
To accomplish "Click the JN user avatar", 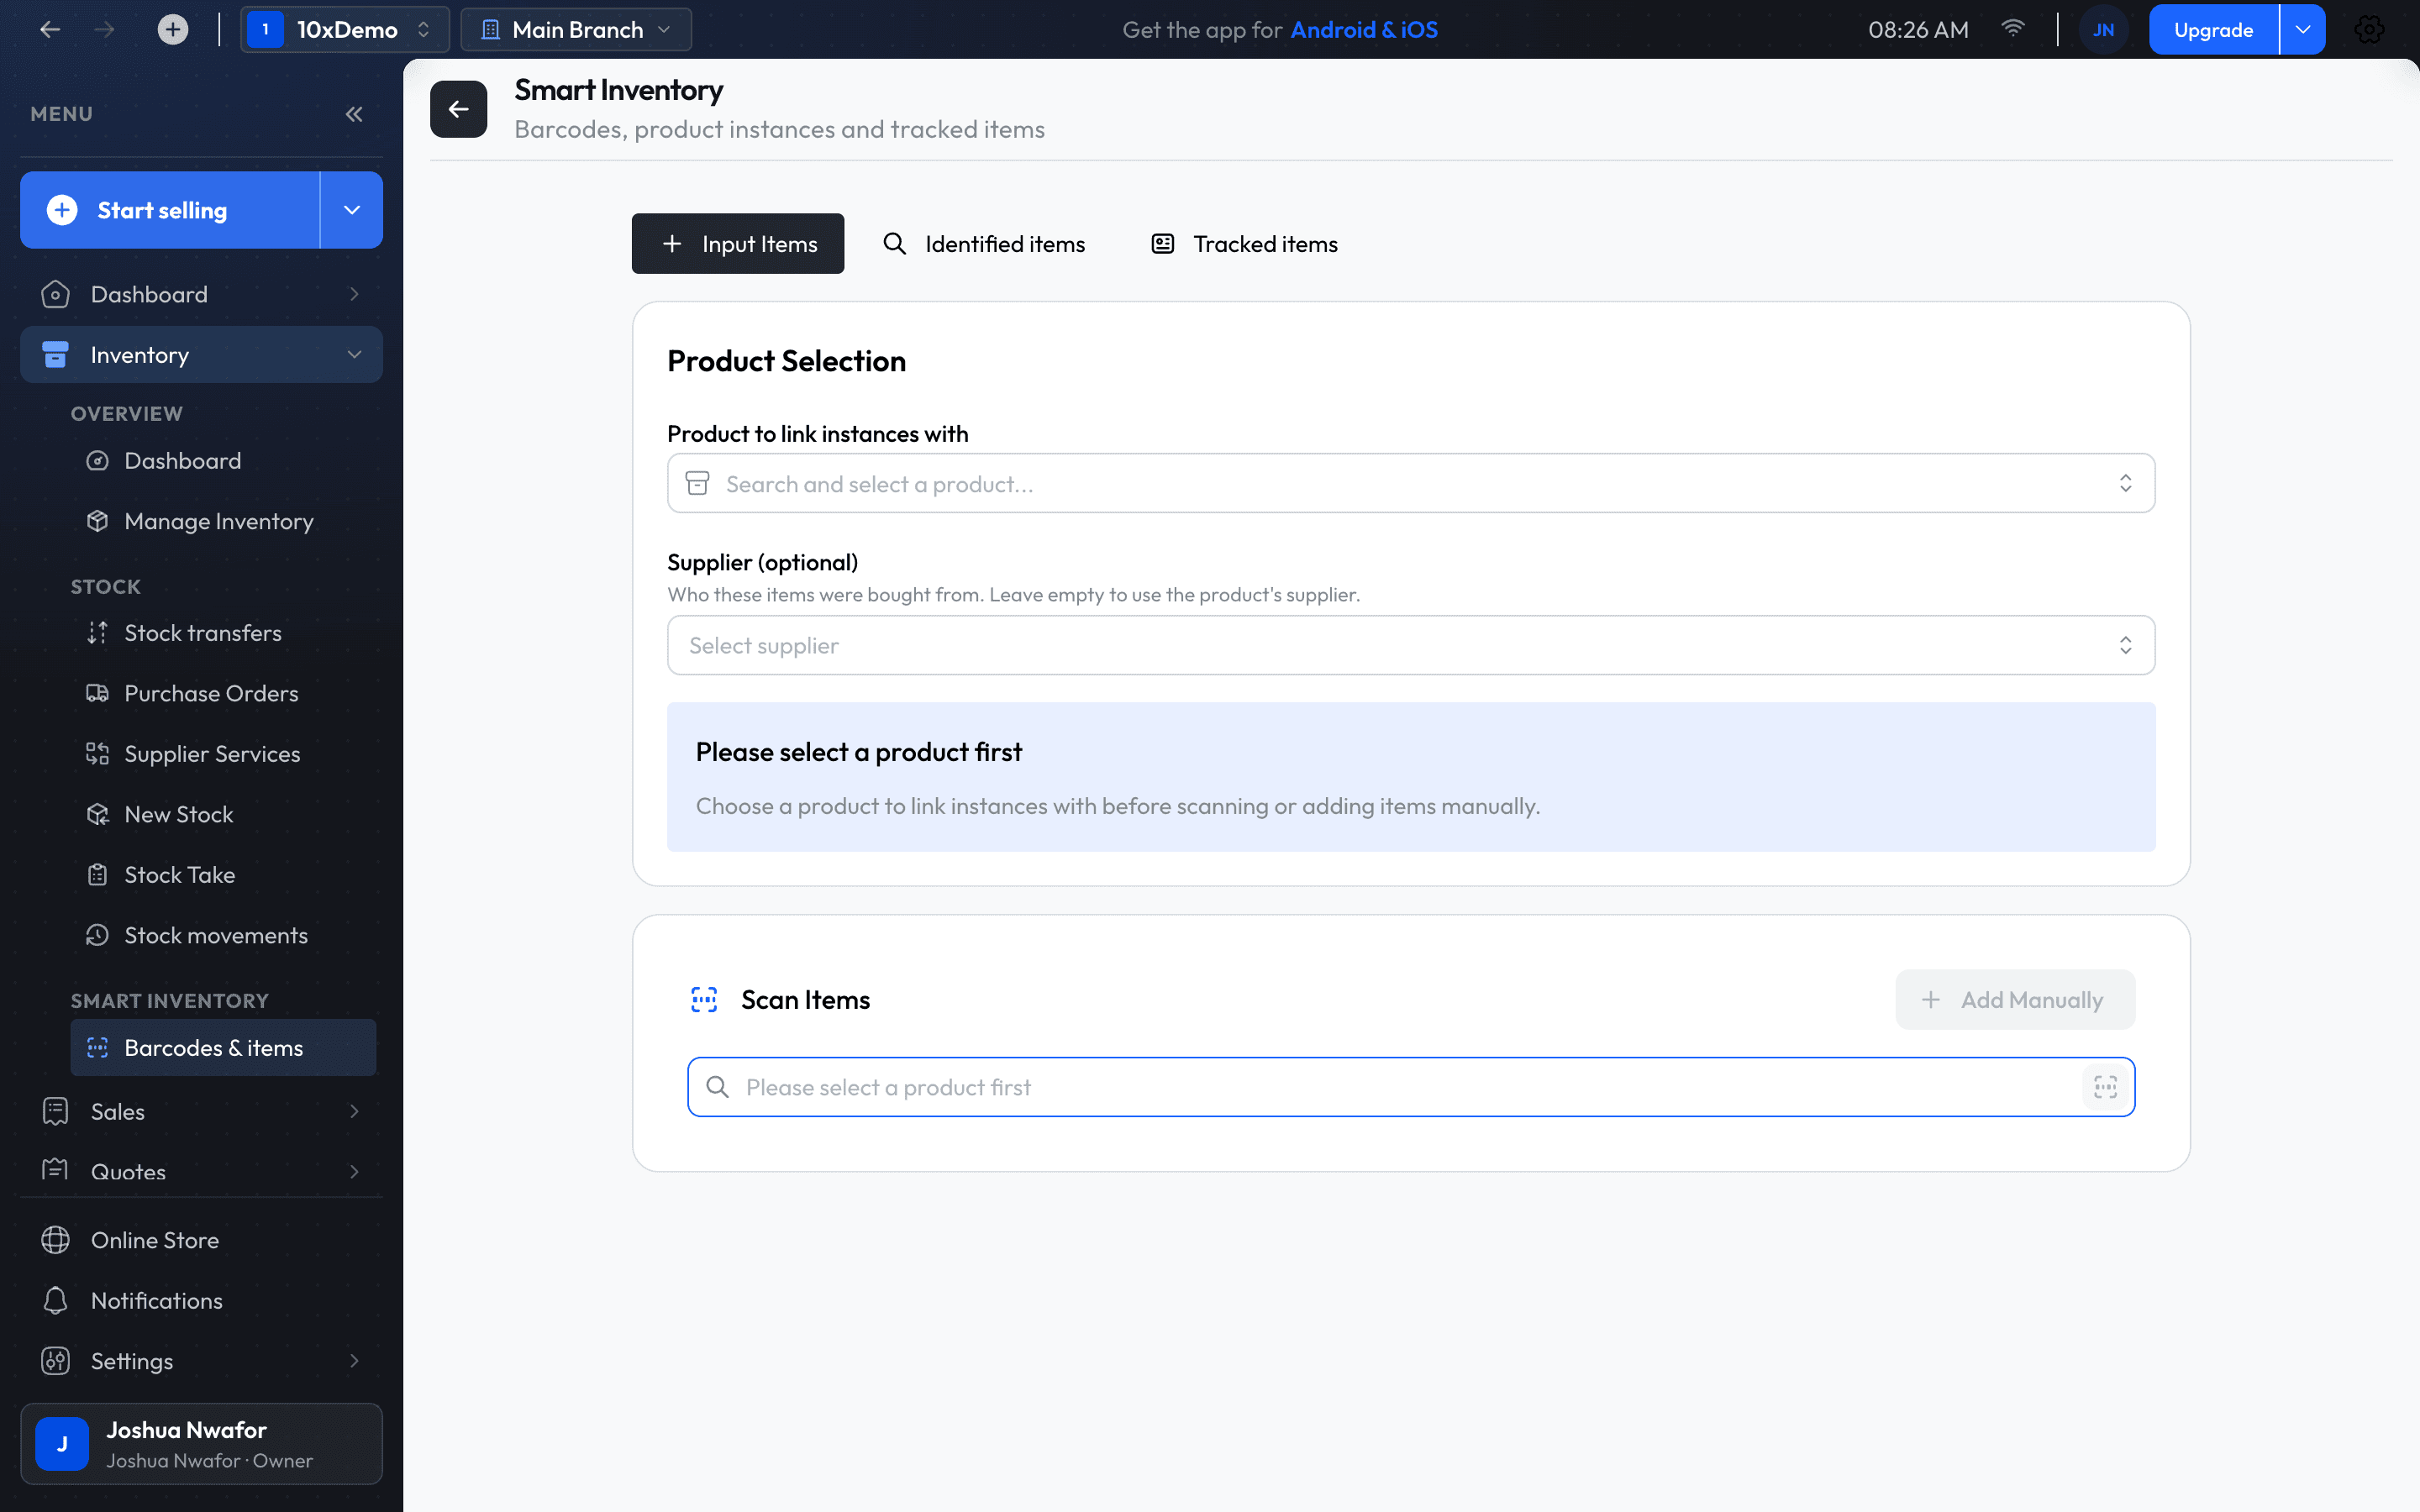I will tap(2103, 29).
